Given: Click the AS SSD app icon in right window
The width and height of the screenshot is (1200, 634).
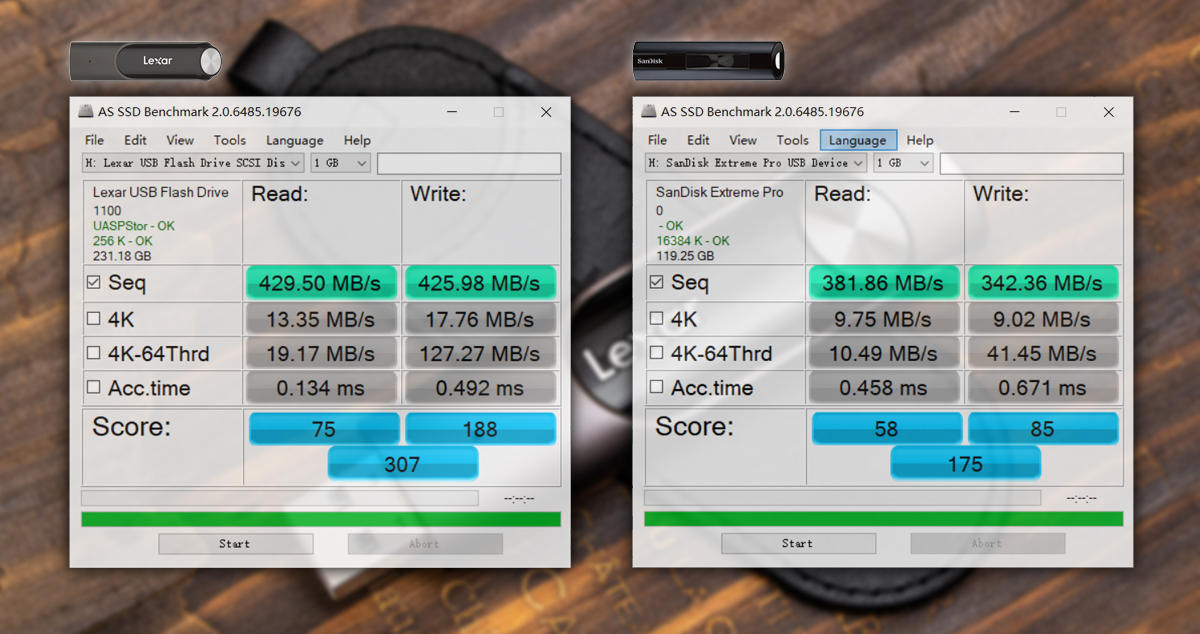Looking at the screenshot, I should pyautogui.click(x=648, y=111).
